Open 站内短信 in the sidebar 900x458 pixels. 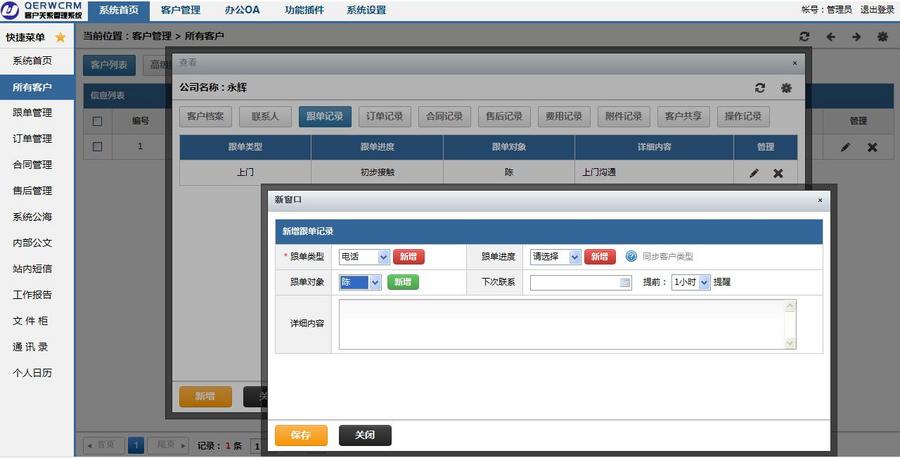[x=32, y=268]
